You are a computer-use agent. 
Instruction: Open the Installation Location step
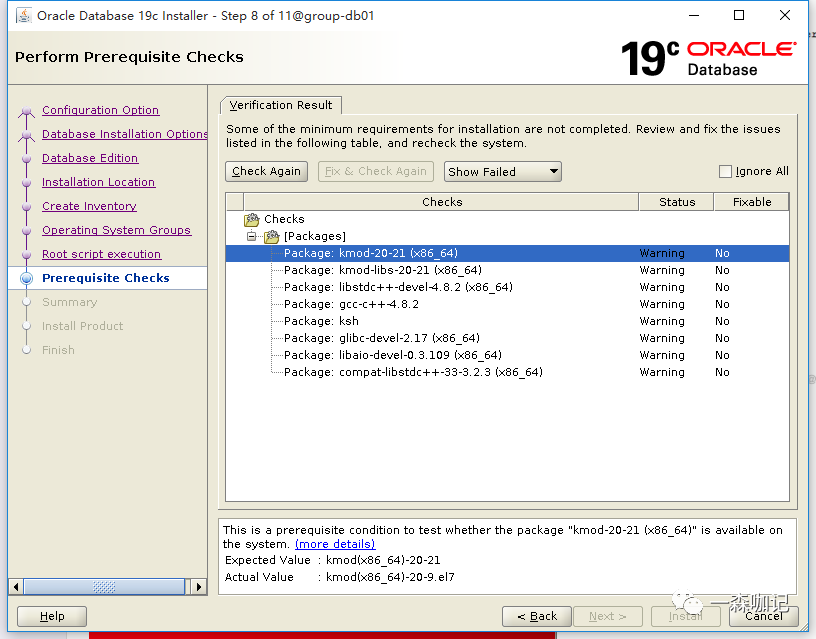98,182
